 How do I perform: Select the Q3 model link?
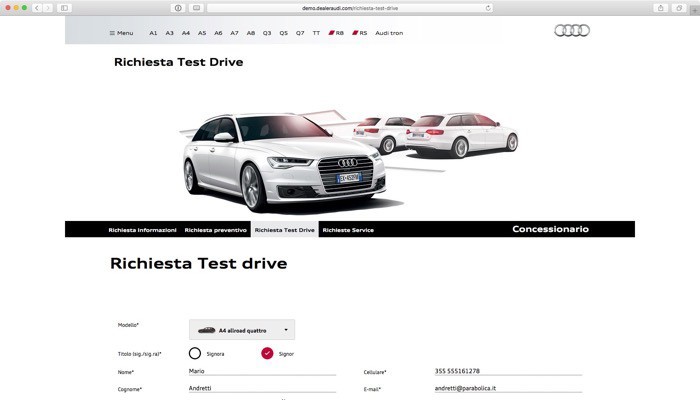[x=267, y=33]
